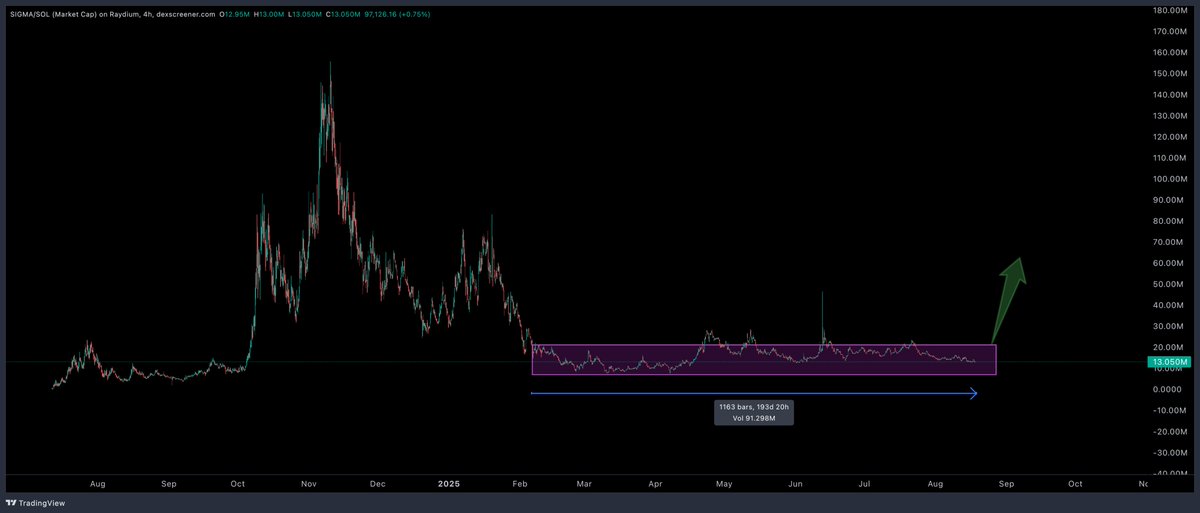Click the 70.00M price axis label
This screenshot has height=513, width=1200.
point(1166,242)
